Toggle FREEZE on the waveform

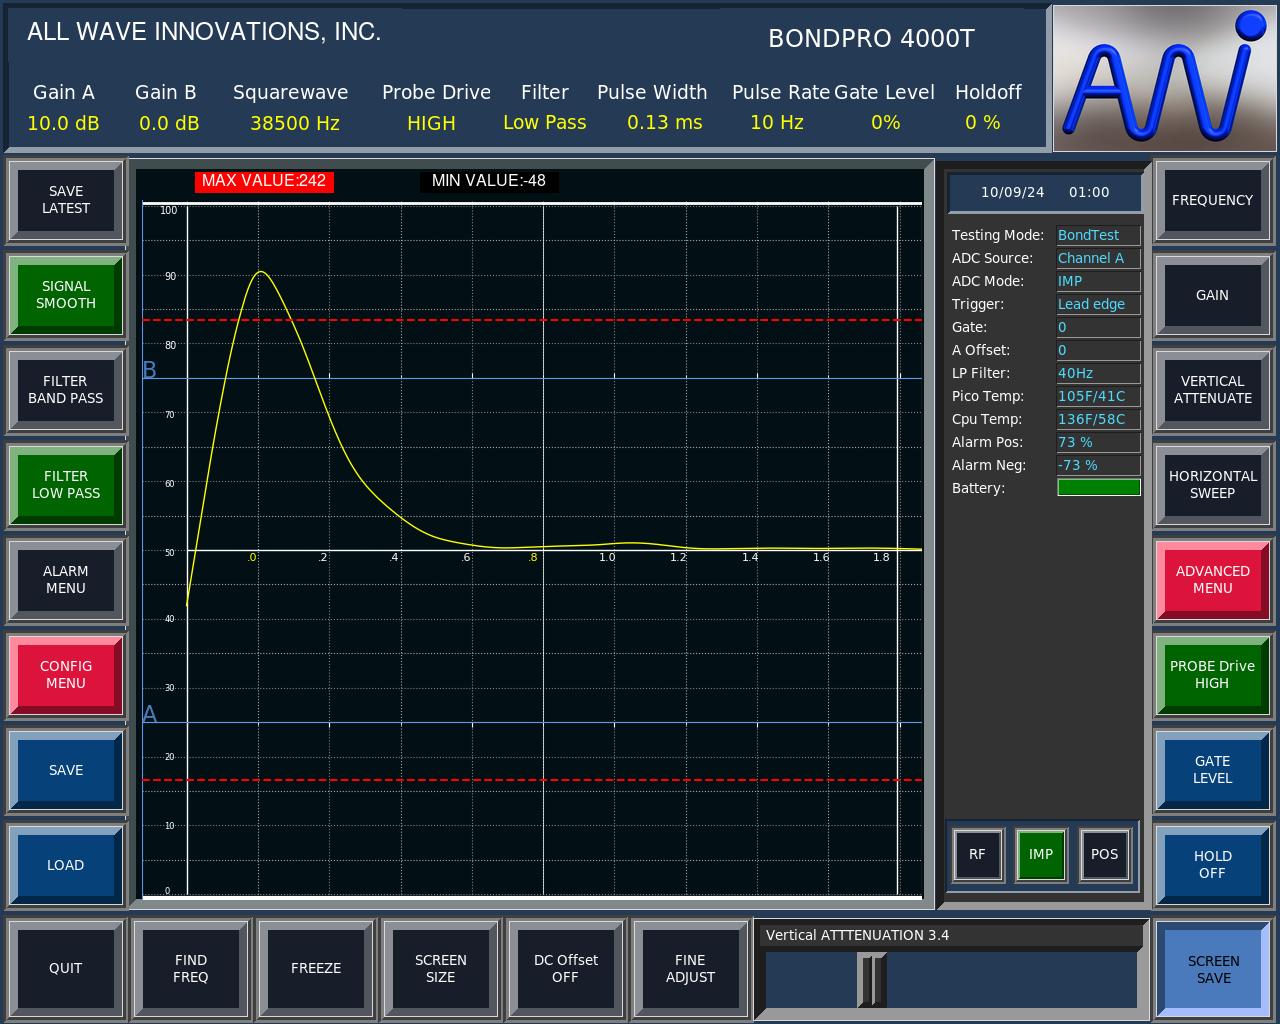(x=316, y=968)
